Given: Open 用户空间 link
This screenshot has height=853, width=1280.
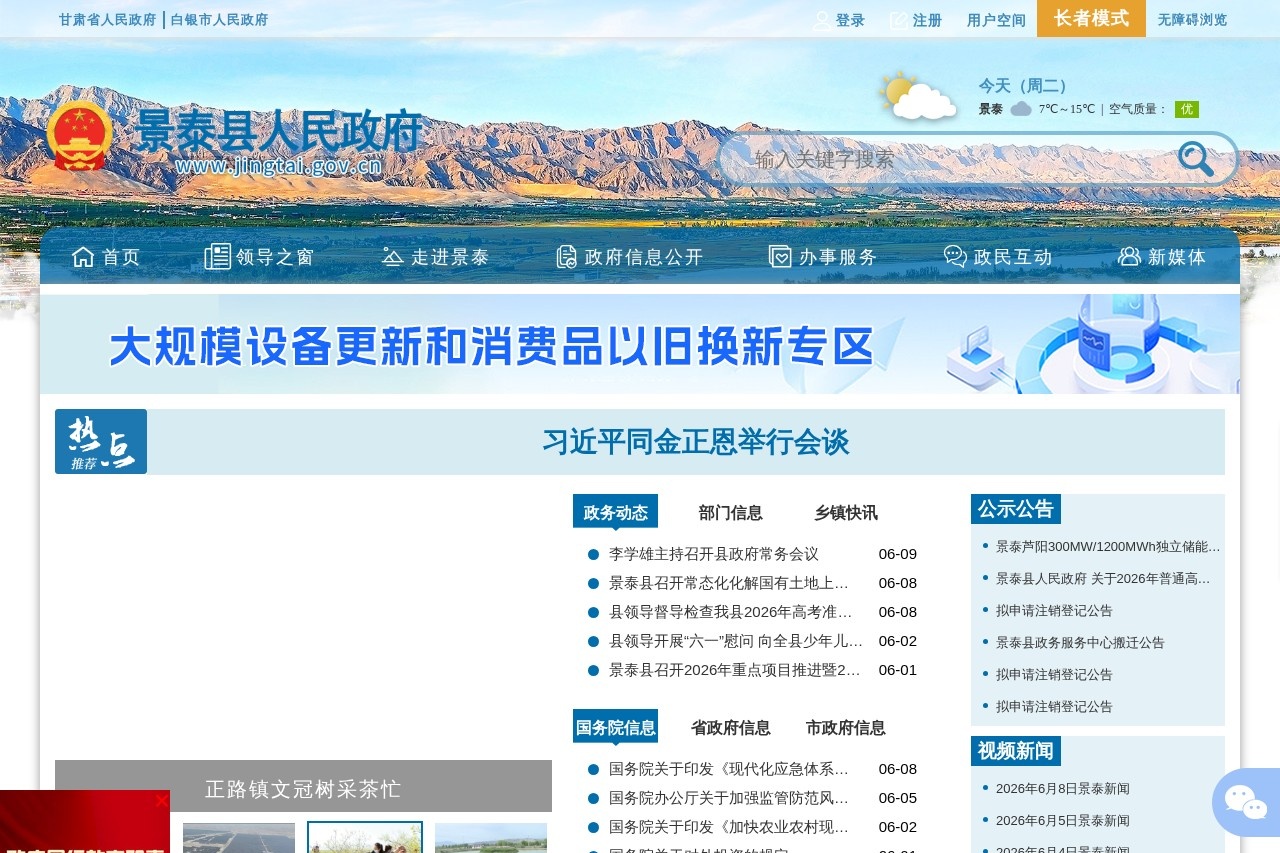Looking at the screenshot, I should point(996,20).
